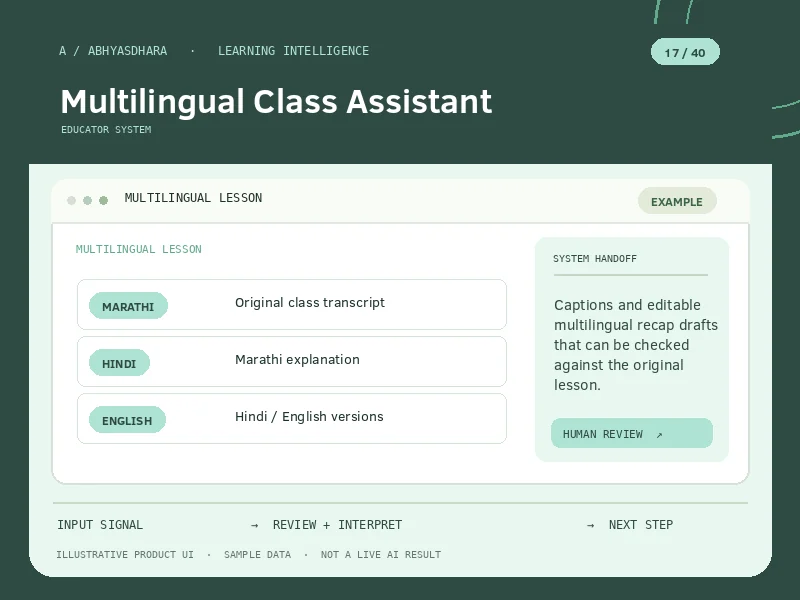Click the middle window dot
This screenshot has width=800, height=600.
(87, 200)
